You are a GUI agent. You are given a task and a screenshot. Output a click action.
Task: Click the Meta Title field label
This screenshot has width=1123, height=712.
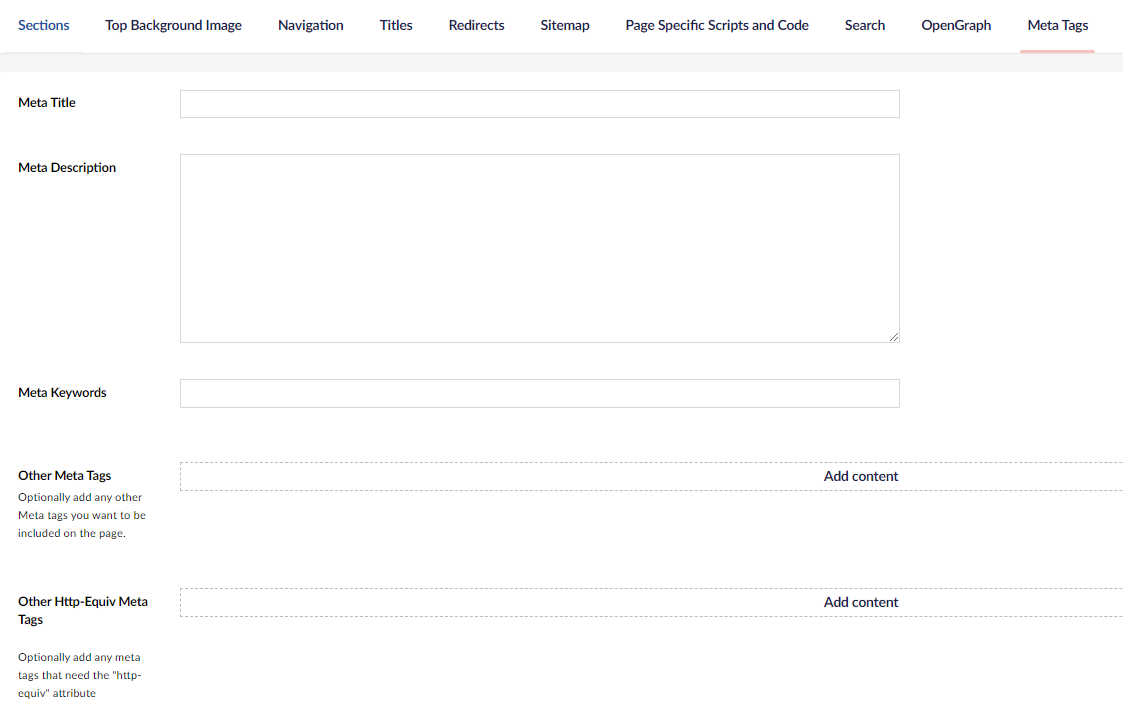click(47, 102)
